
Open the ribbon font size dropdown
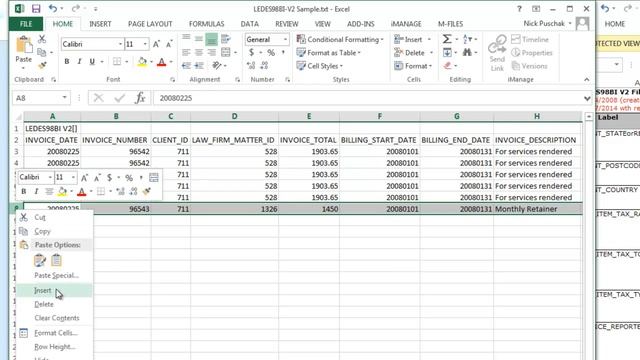point(145,44)
